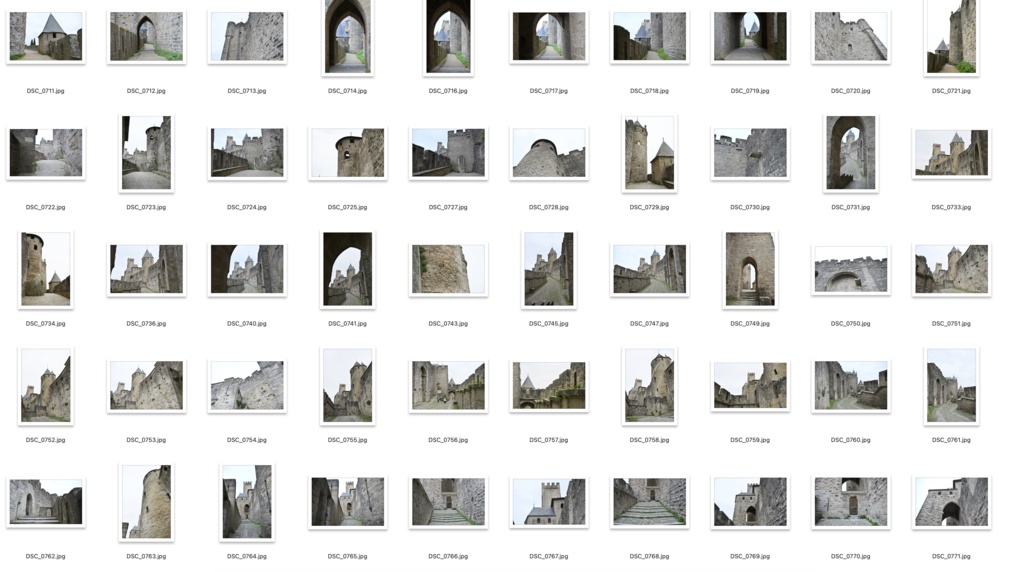Select the DSC_0722.jpg photo thumbnail
The image size is (1024, 572).
(46, 153)
